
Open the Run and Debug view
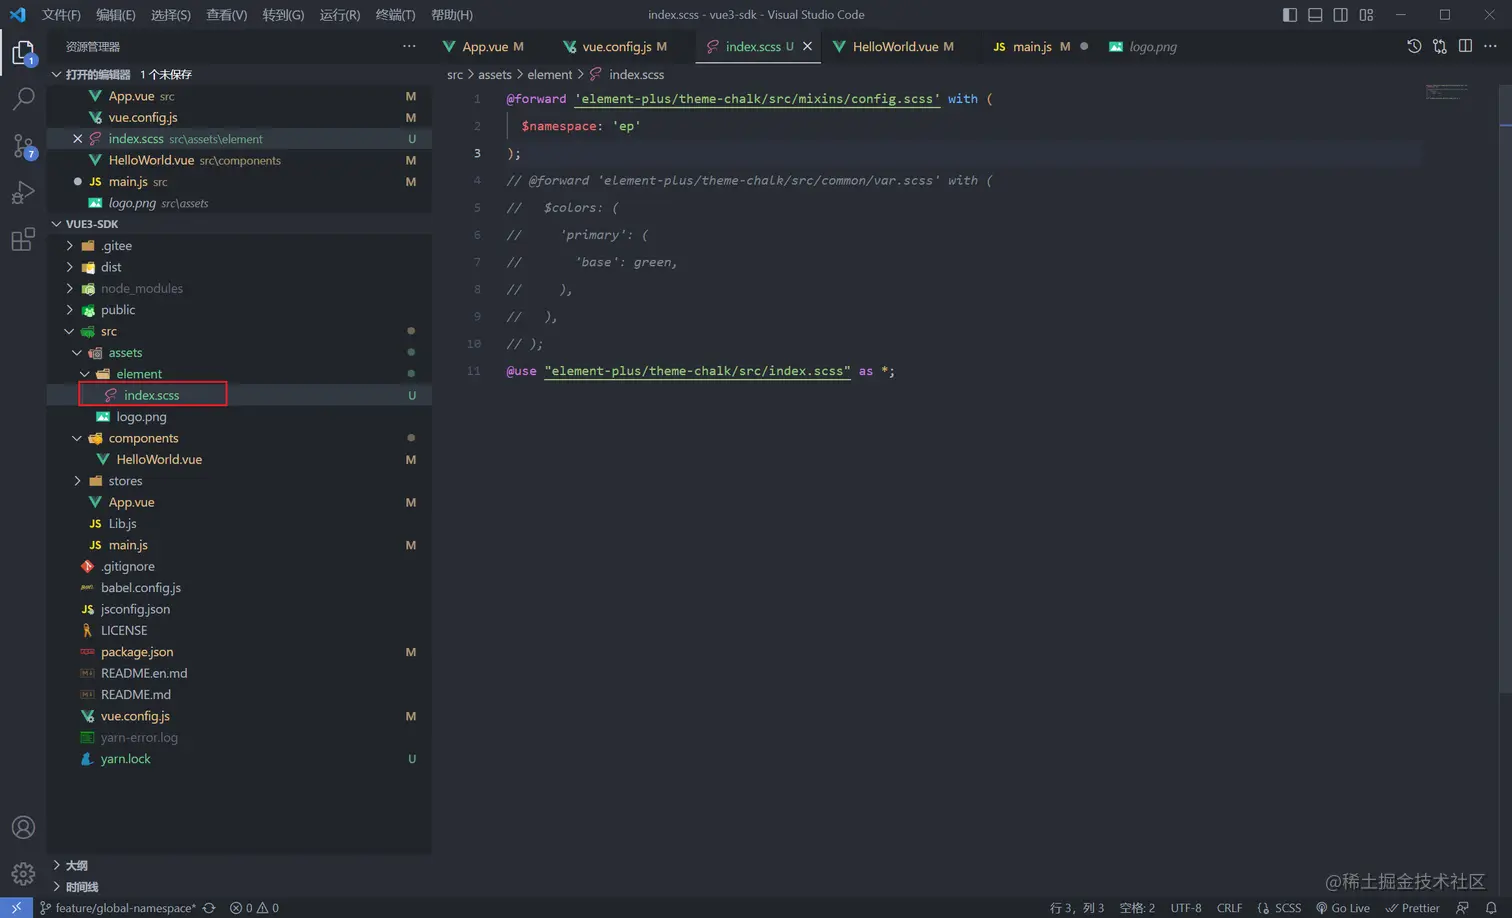23,192
